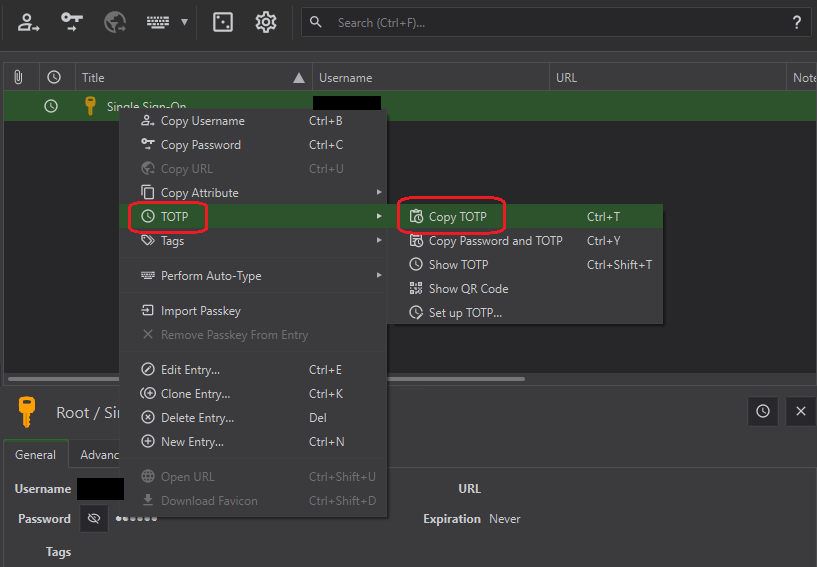Sort entries by the attachment paperclip column
Image resolution: width=817 pixels, height=567 pixels.
coord(18,78)
